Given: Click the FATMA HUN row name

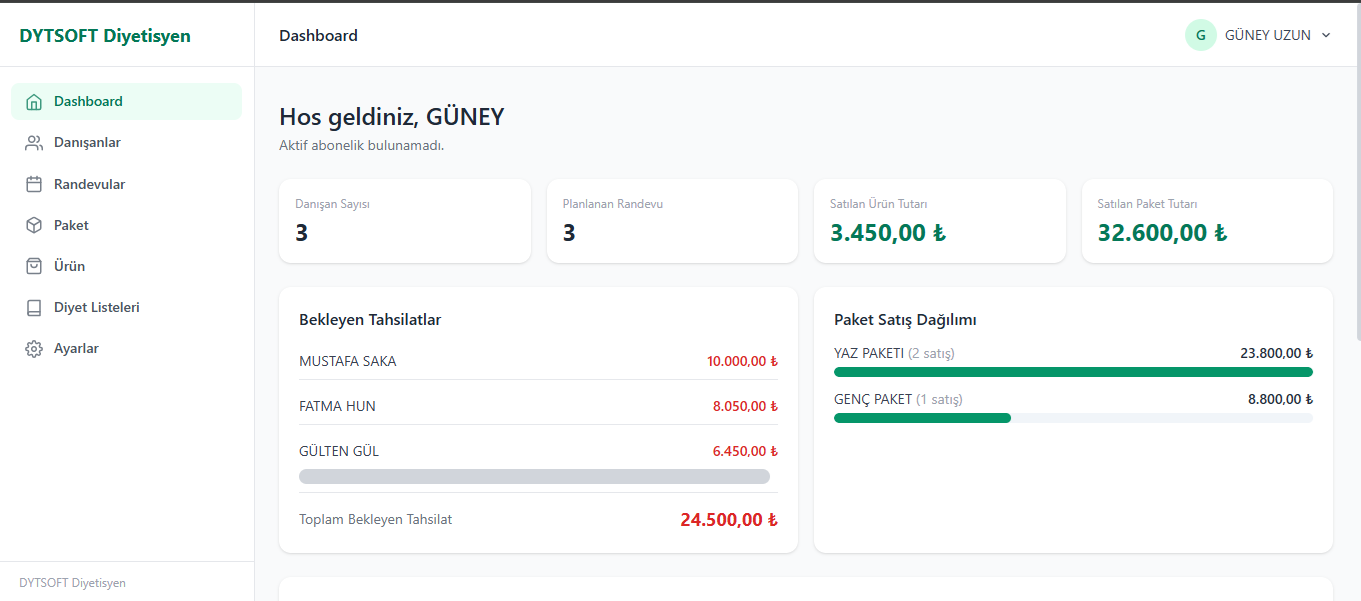Looking at the screenshot, I should pos(338,406).
